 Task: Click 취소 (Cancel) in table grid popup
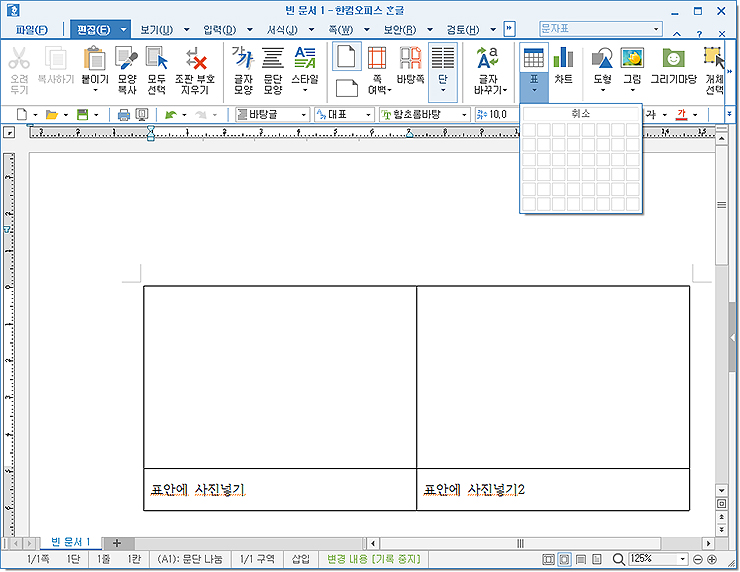[x=581, y=114]
